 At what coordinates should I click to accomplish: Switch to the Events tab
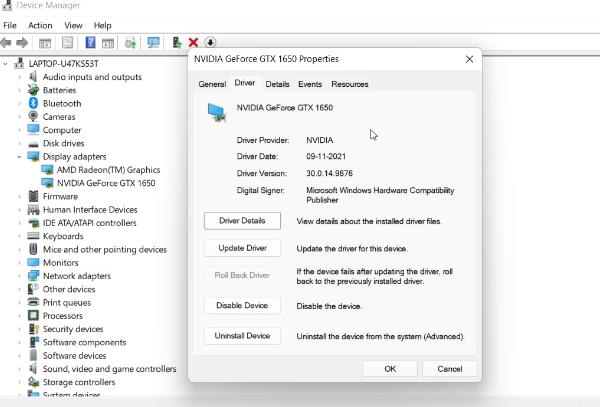point(310,84)
